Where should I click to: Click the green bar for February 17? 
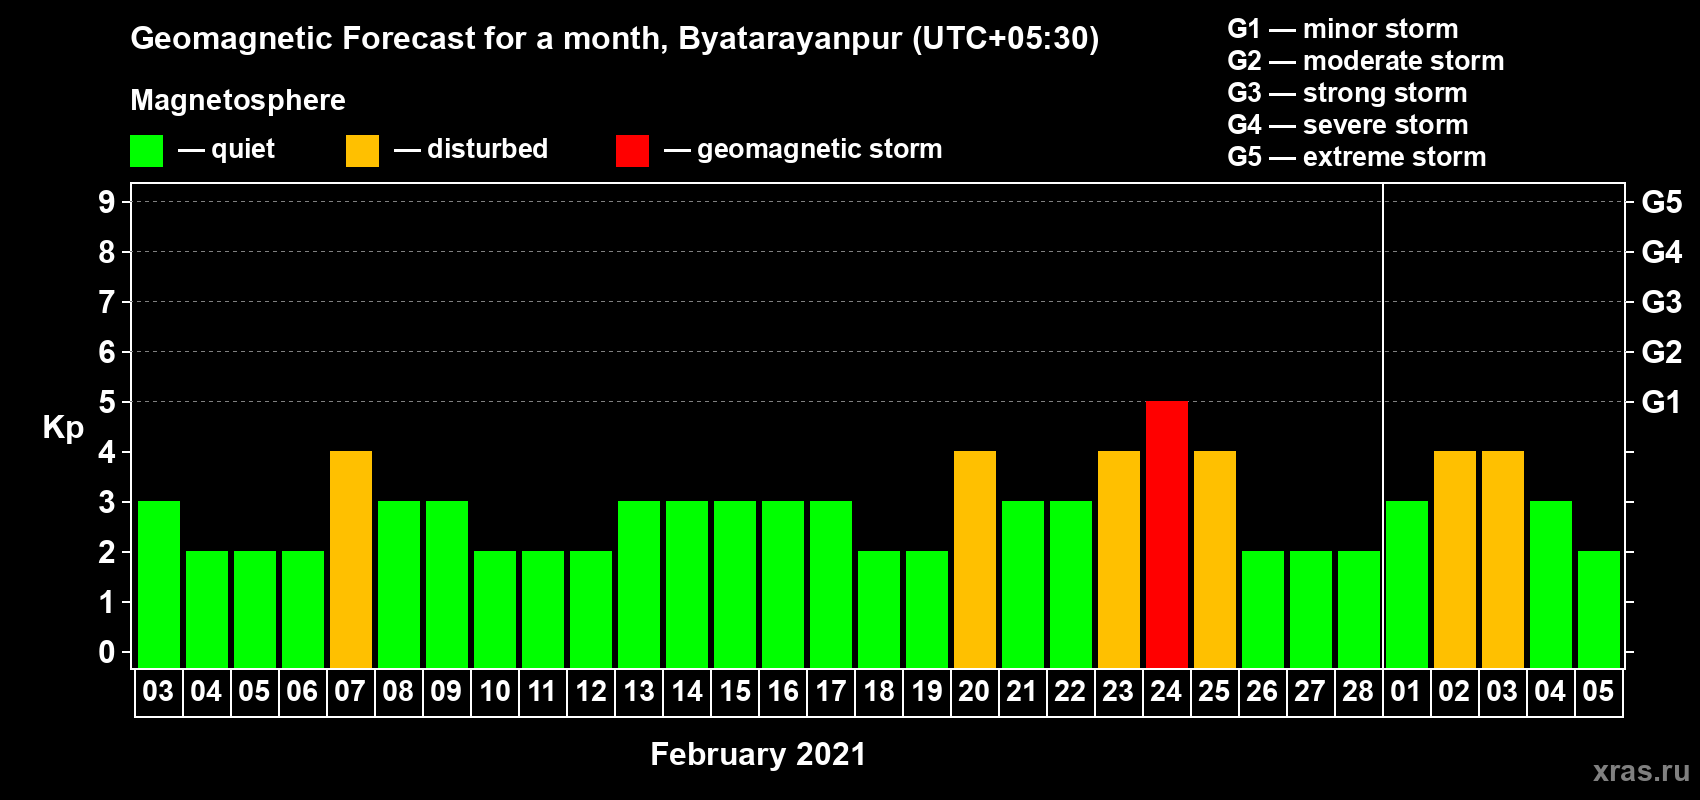tap(831, 584)
